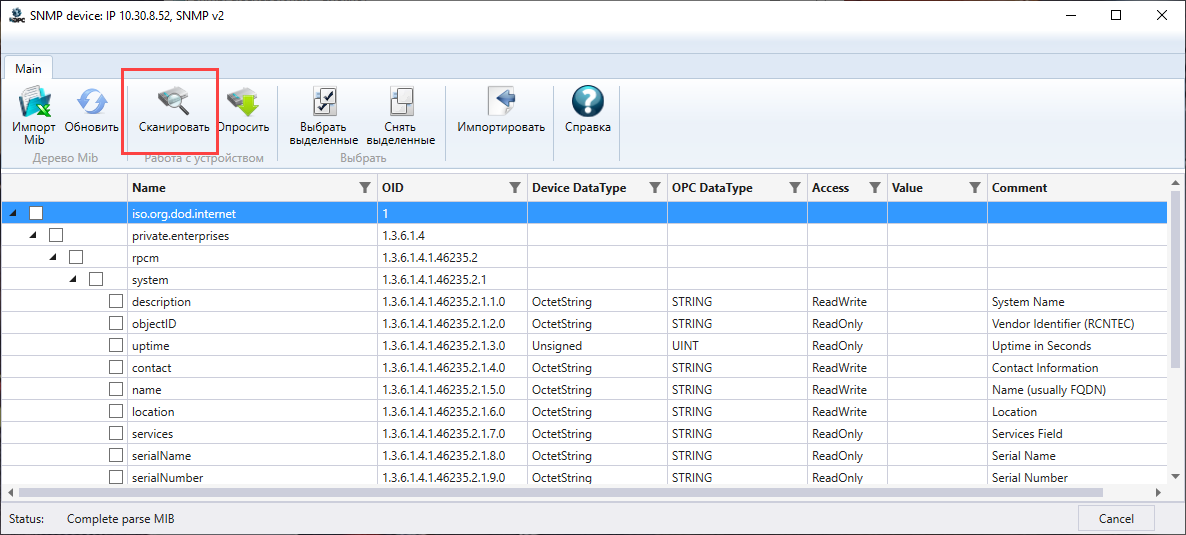Screen dimensions: 1186x535
Task: Collapse the rpcm tree node
Action: coord(53,258)
